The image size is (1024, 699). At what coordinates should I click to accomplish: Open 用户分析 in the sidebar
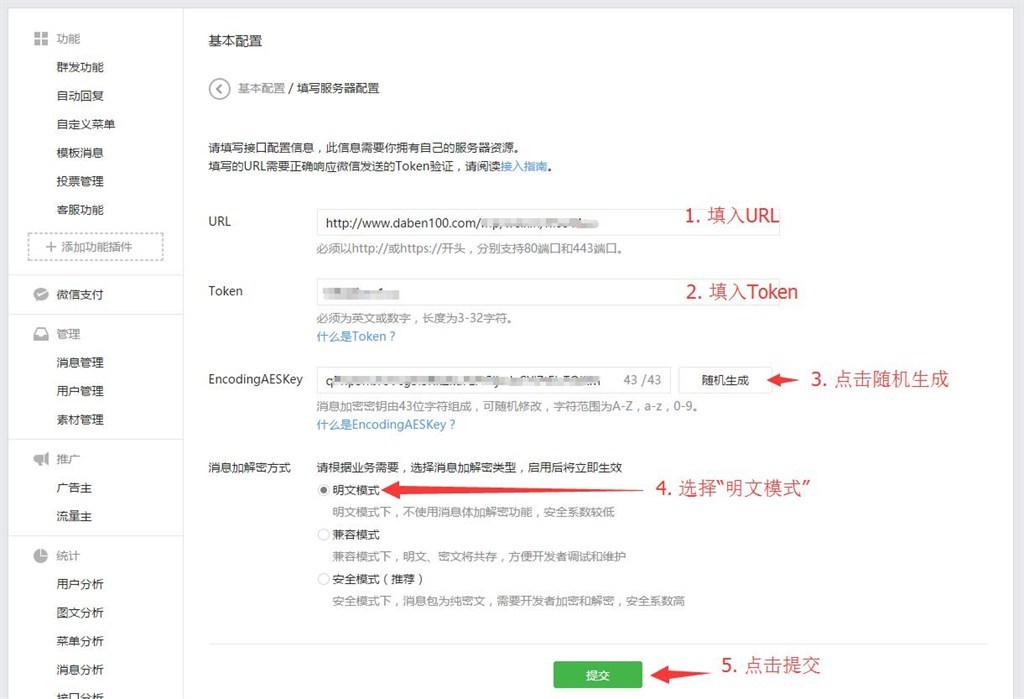(x=80, y=584)
